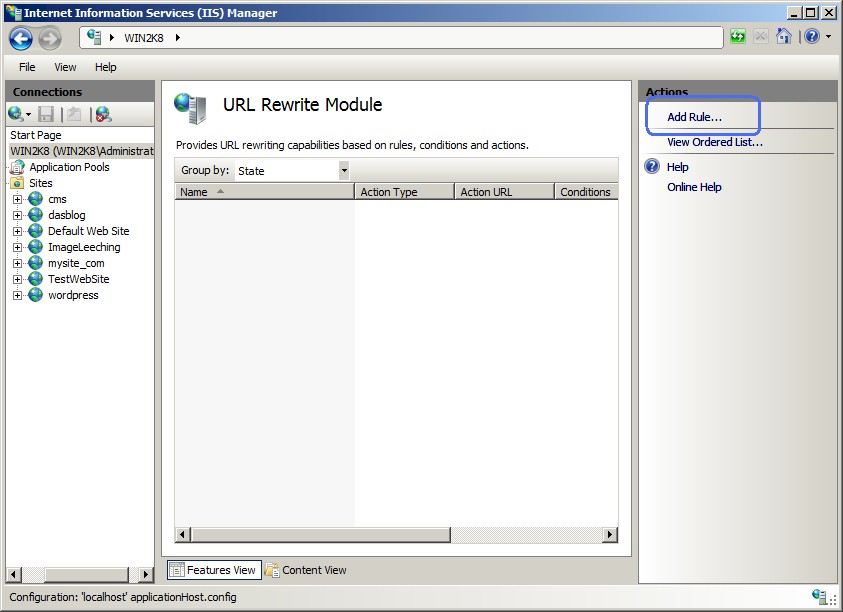This screenshot has height=612, width=843.
Task: Open the Help menu
Action: click(x=105, y=67)
